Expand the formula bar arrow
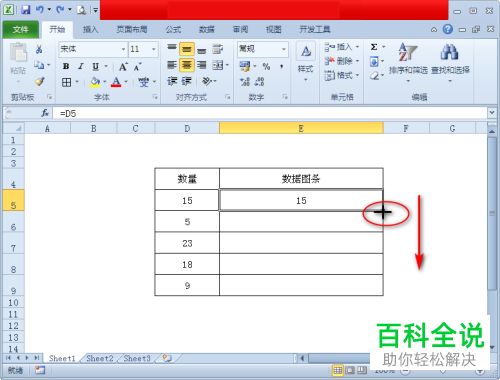500x380 pixels. (x=492, y=113)
